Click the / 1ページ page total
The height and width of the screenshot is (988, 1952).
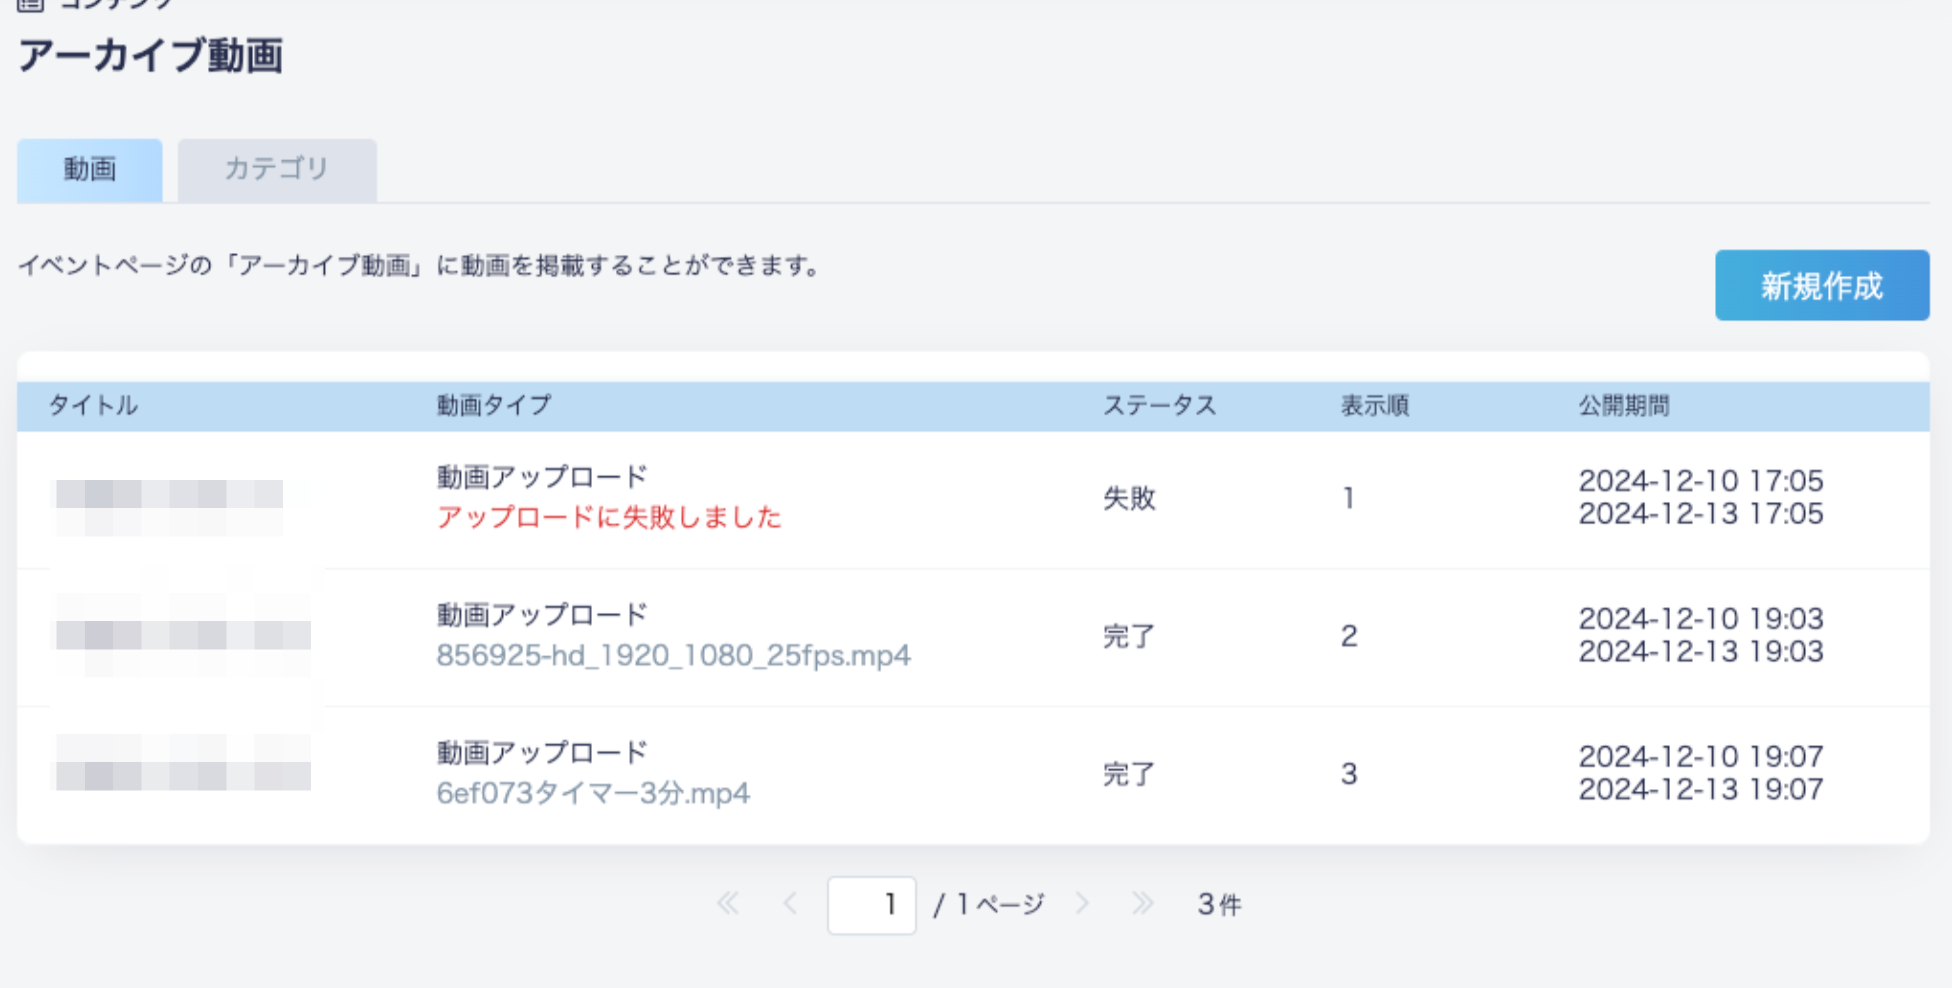[x=989, y=905]
